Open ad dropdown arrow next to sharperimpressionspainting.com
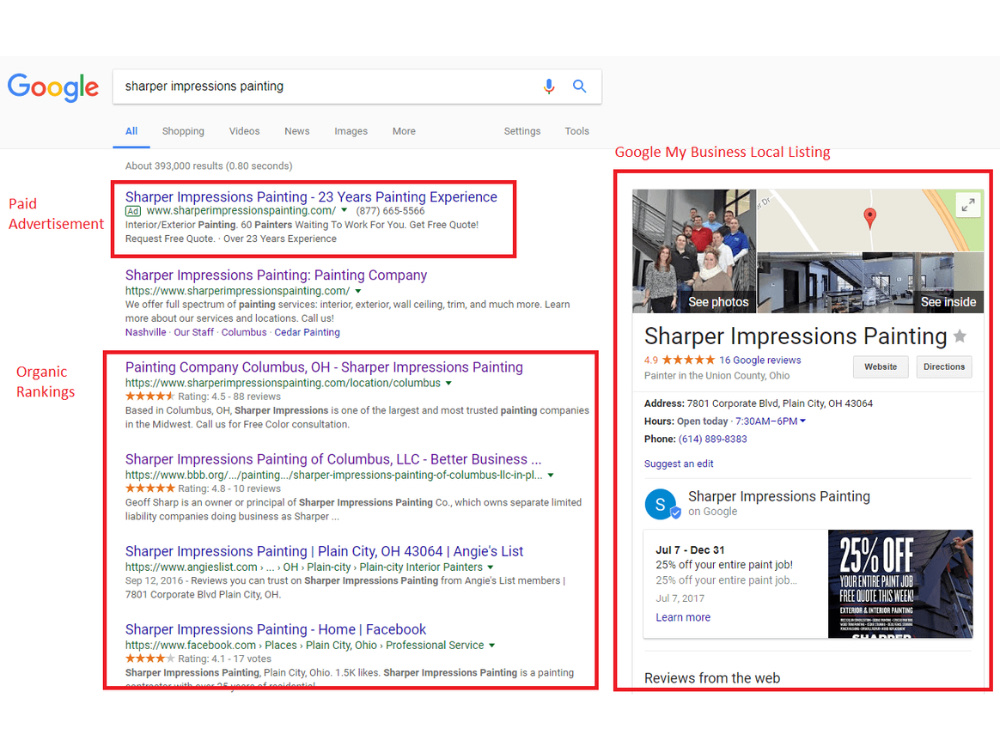The height and width of the screenshot is (750, 1000). [344, 210]
